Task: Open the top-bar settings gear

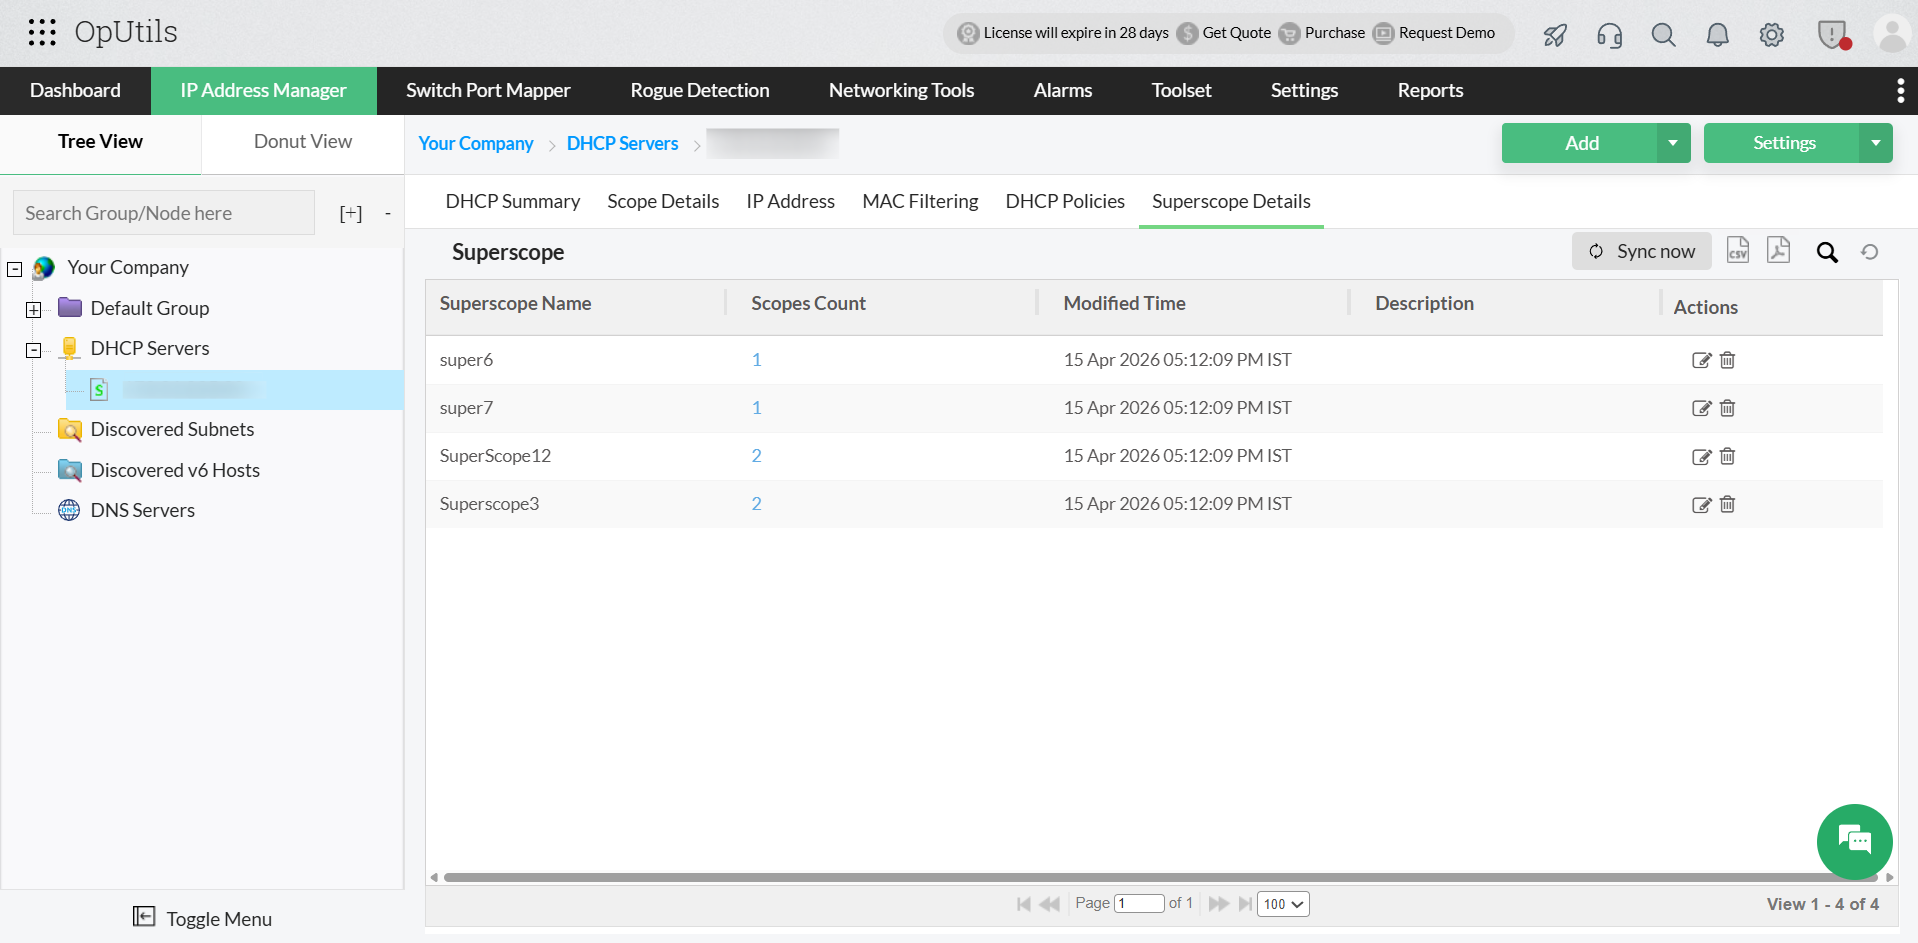Action: [1771, 34]
